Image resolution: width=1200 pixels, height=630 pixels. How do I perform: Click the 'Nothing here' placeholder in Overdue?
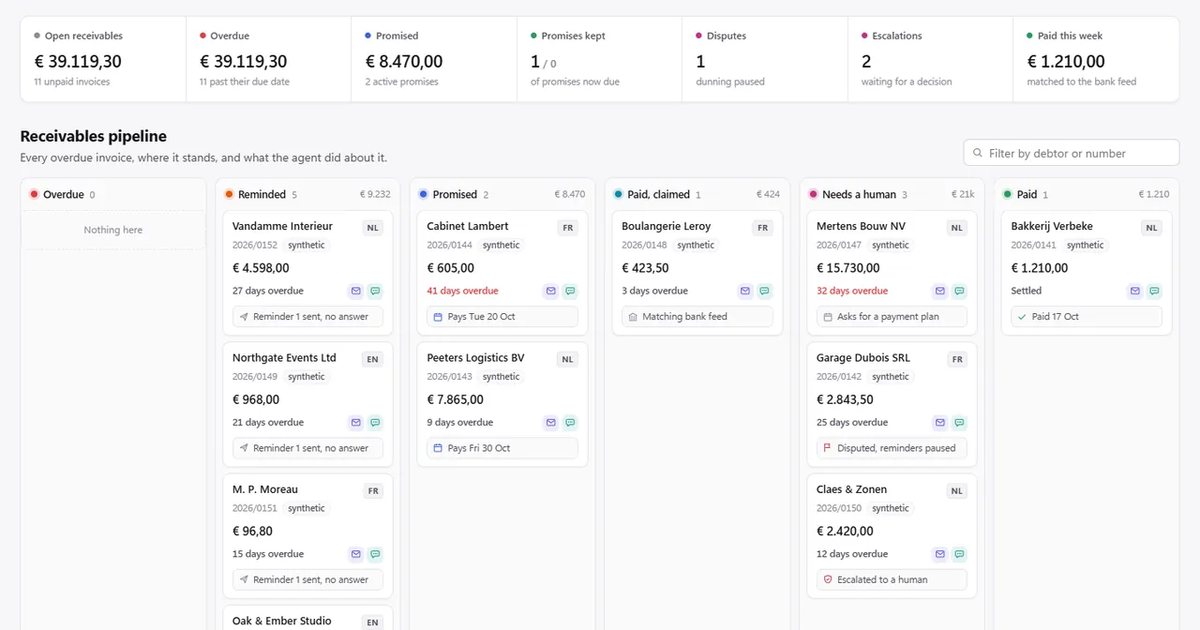pos(113,230)
